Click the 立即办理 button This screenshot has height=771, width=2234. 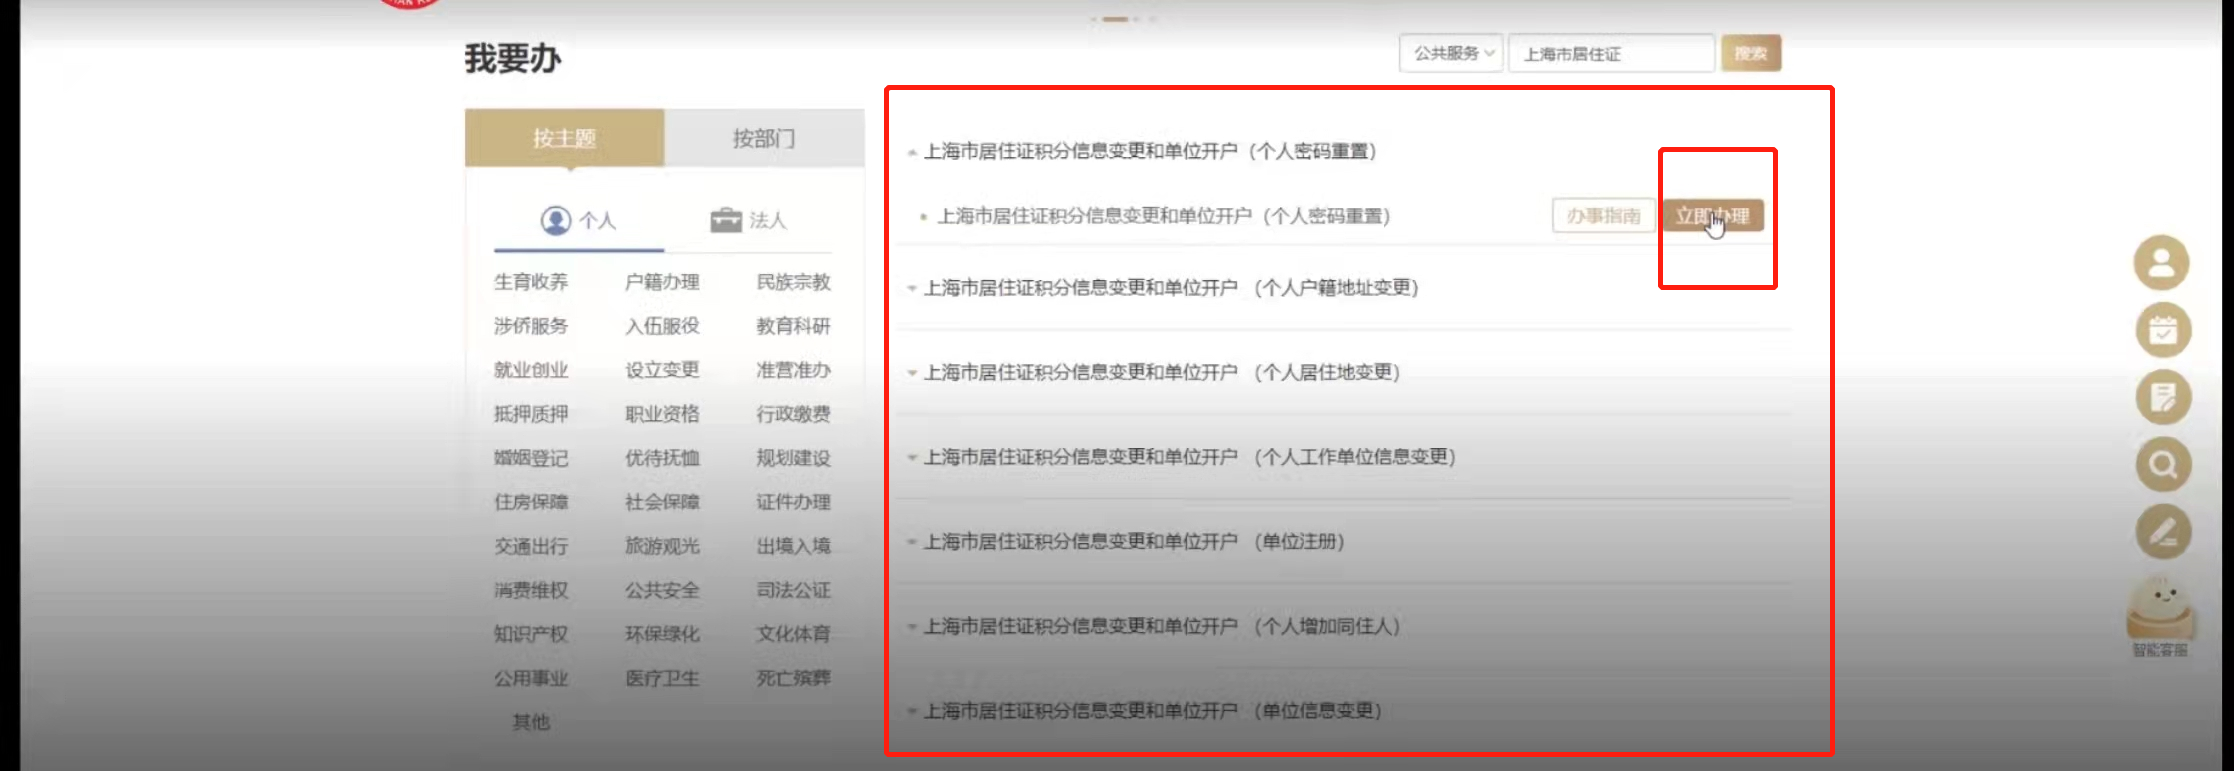(x=1712, y=216)
